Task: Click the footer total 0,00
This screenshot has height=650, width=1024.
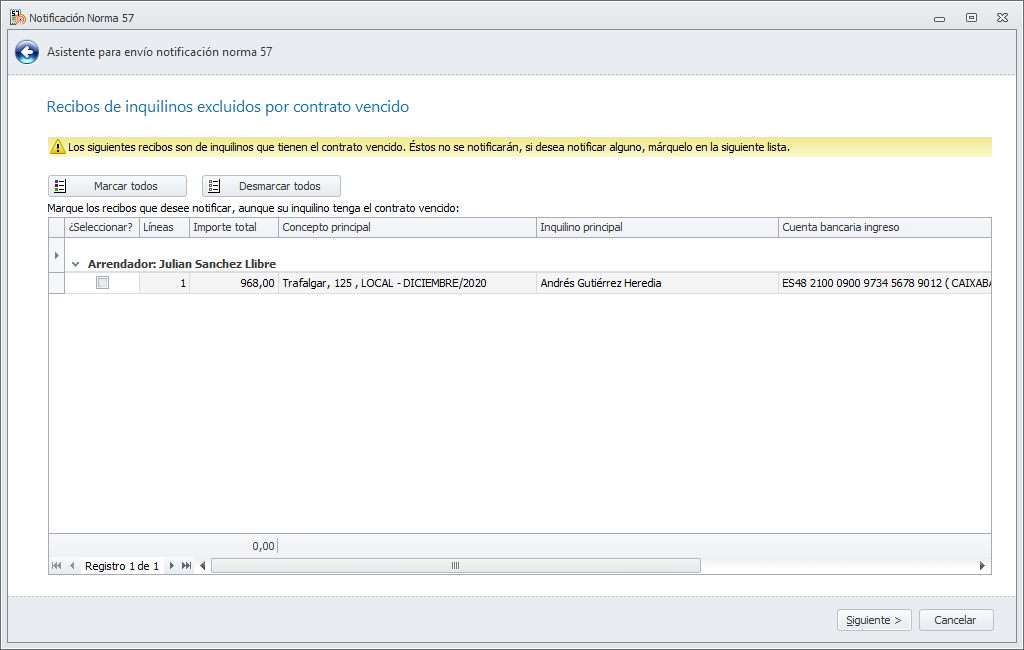Action: tap(263, 546)
